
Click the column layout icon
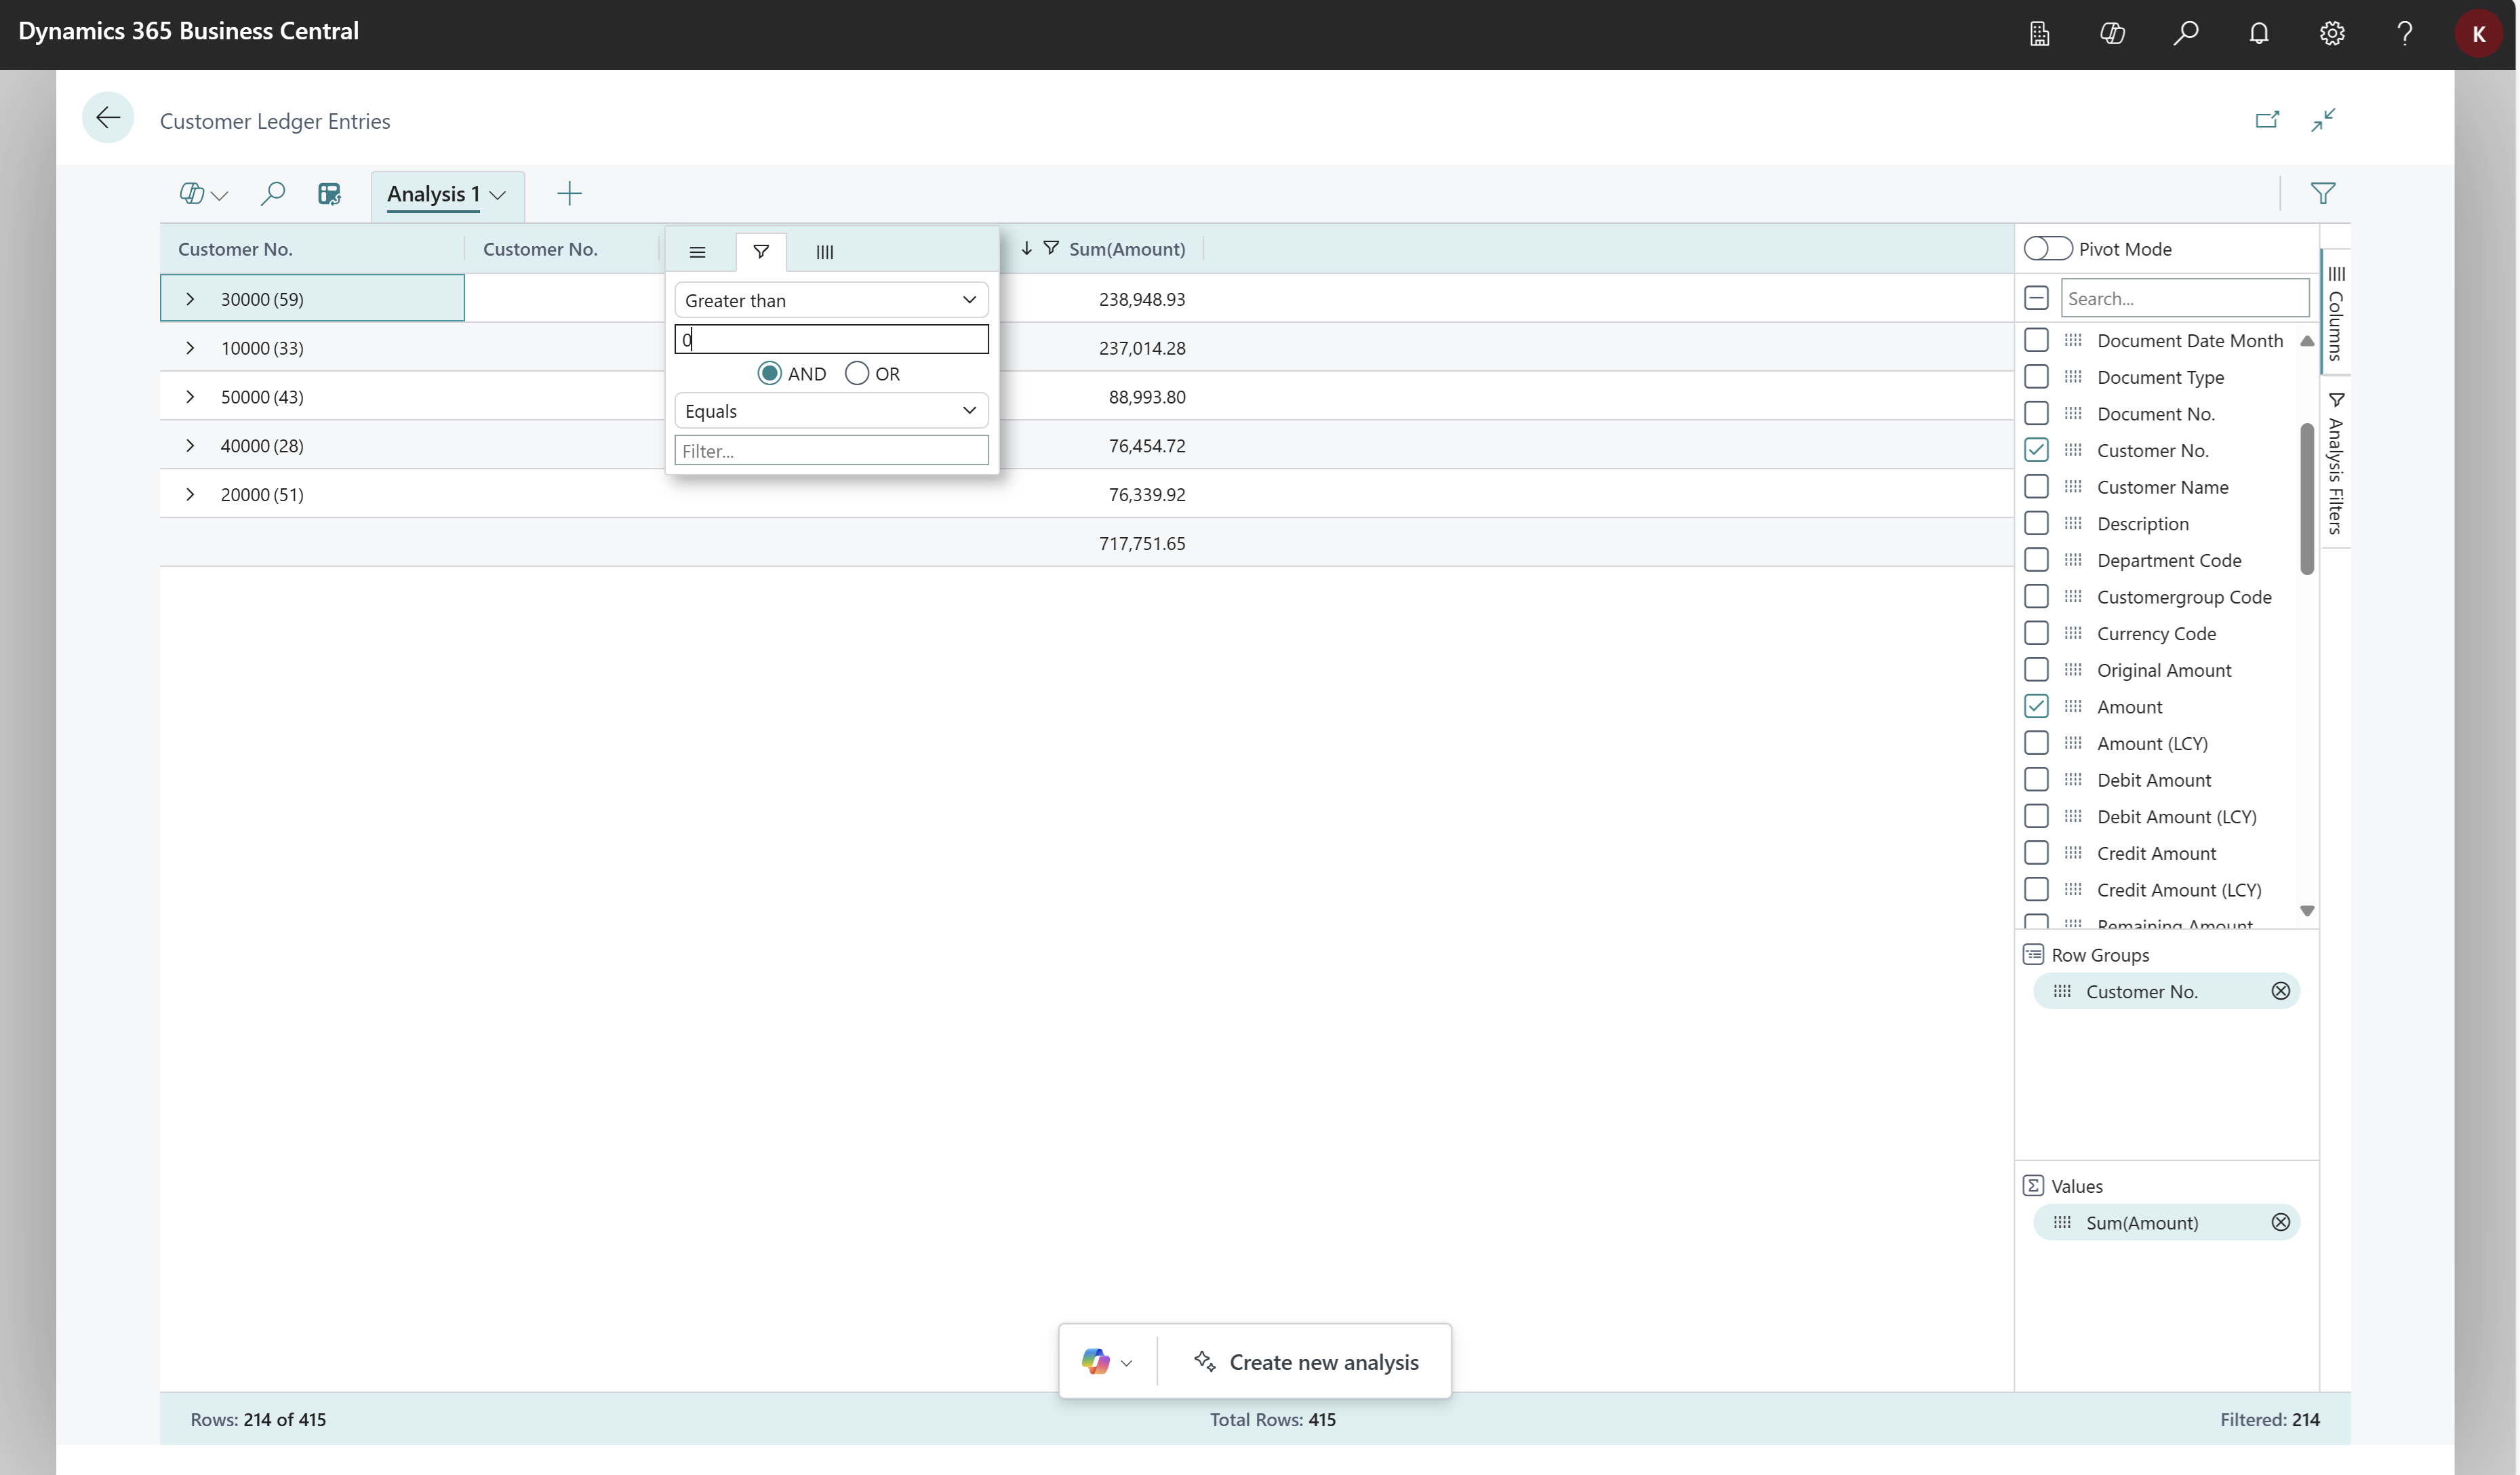826,251
